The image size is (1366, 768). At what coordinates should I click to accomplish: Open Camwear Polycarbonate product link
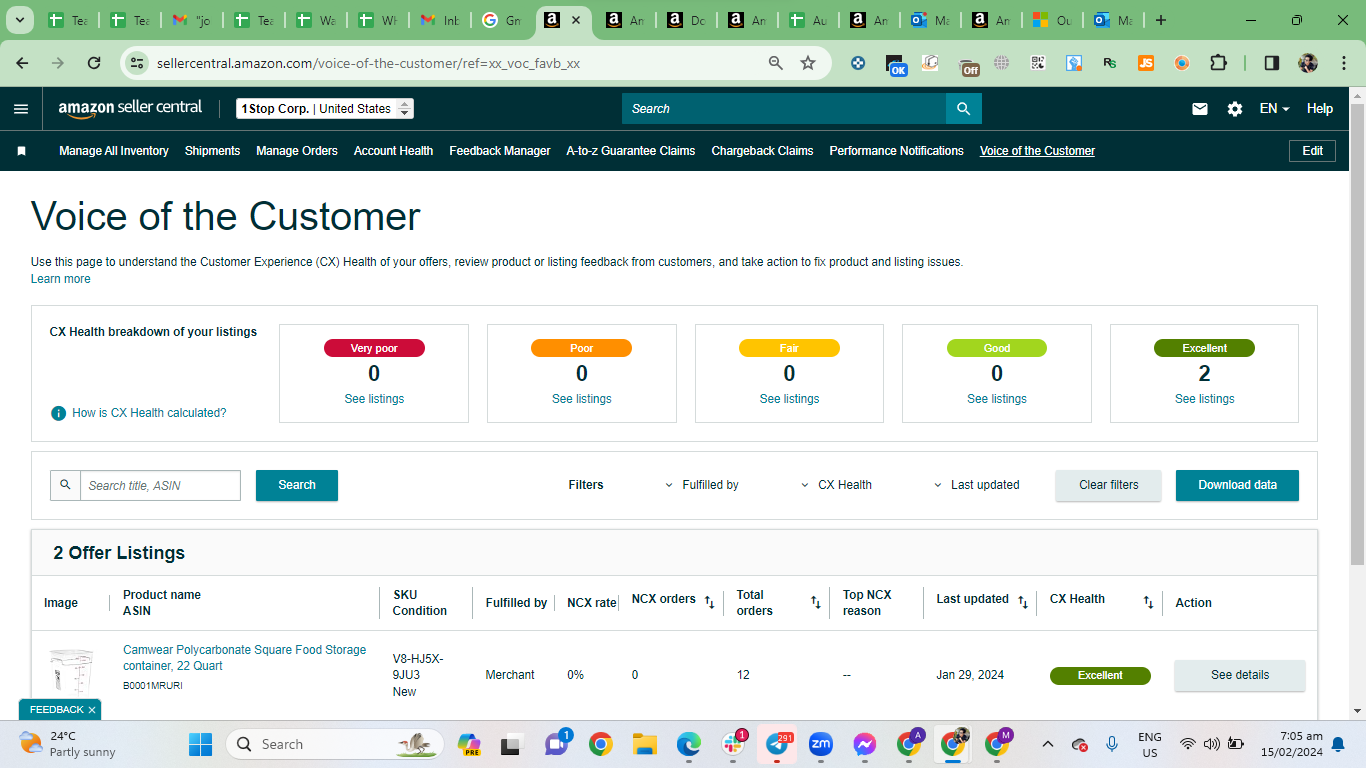pyautogui.click(x=245, y=658)
